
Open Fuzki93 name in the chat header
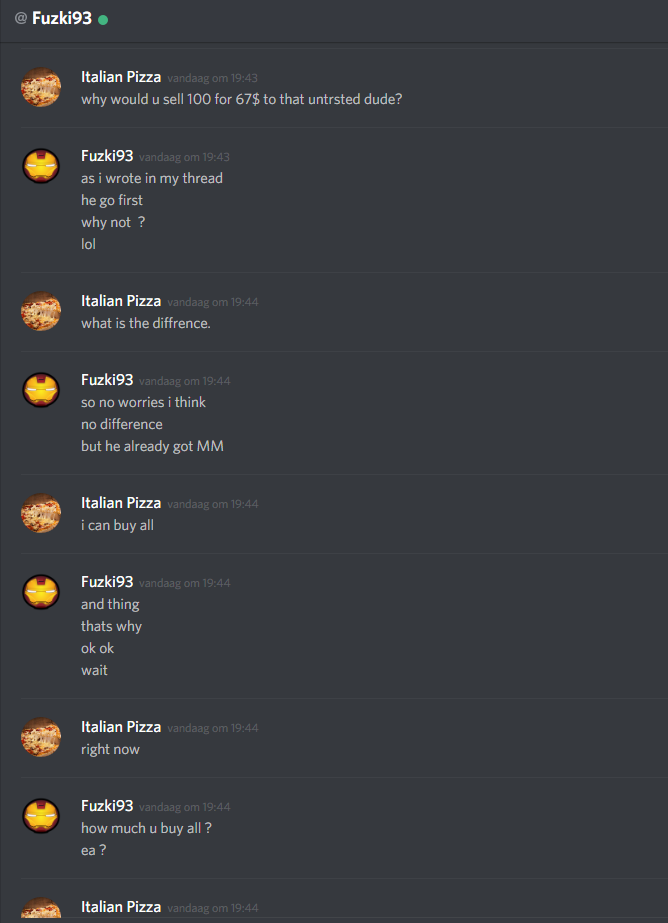pyautogui.click(x=62, y=18)
